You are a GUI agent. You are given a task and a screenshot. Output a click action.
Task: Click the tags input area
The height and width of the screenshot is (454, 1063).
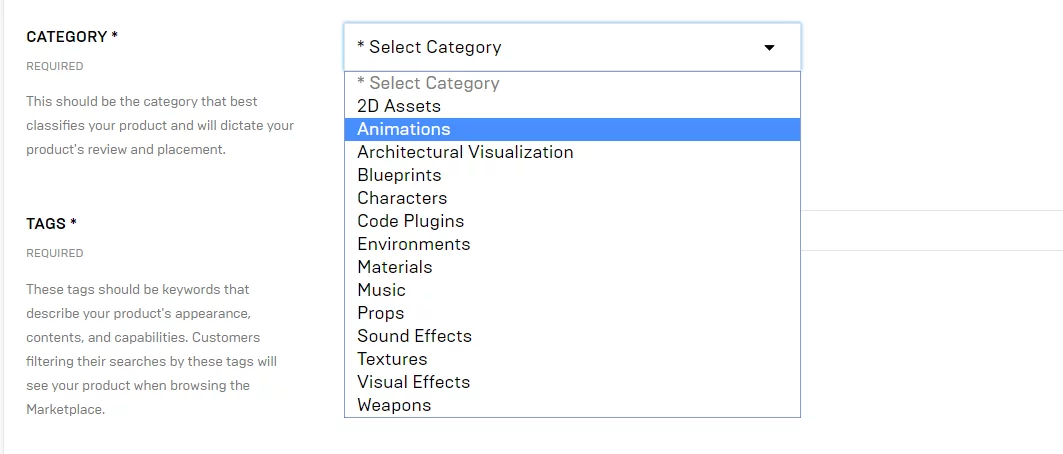pyautogui.click(x=930, y=231)
